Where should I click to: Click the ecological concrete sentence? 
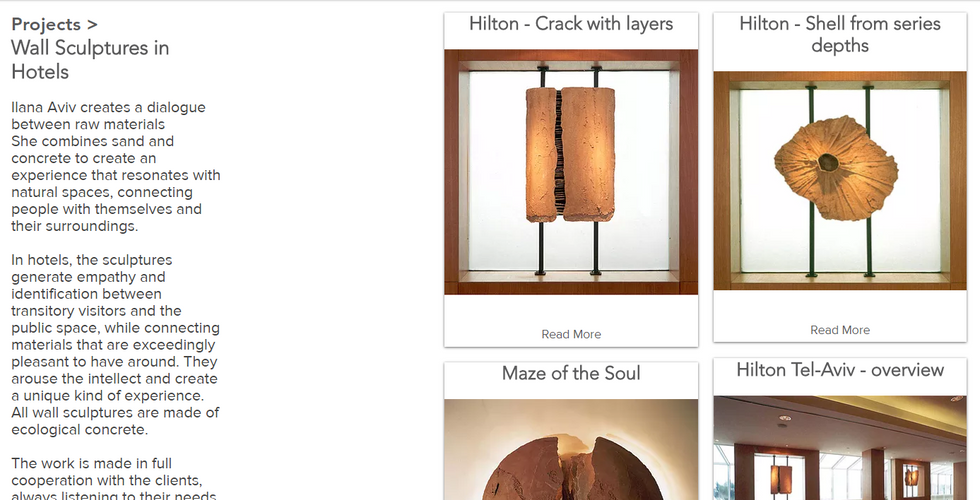[x=115, y=421]
